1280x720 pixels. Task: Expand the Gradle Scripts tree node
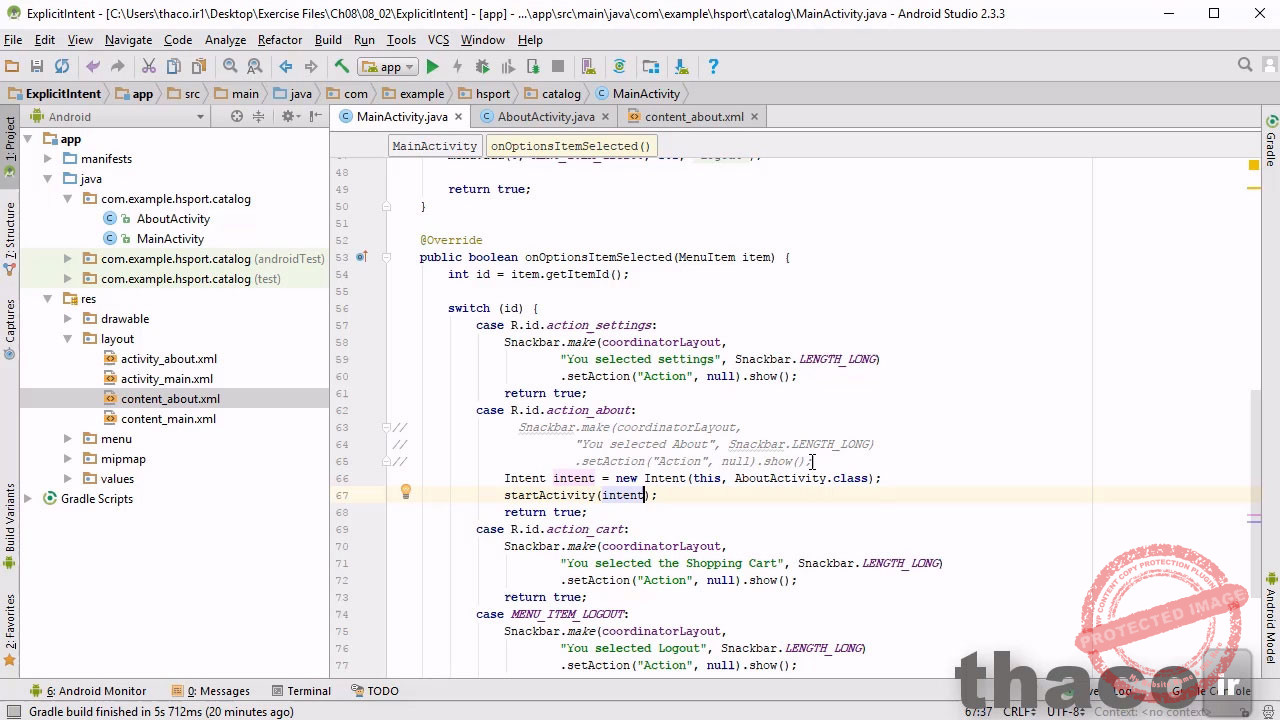click(x=28, y=499)
